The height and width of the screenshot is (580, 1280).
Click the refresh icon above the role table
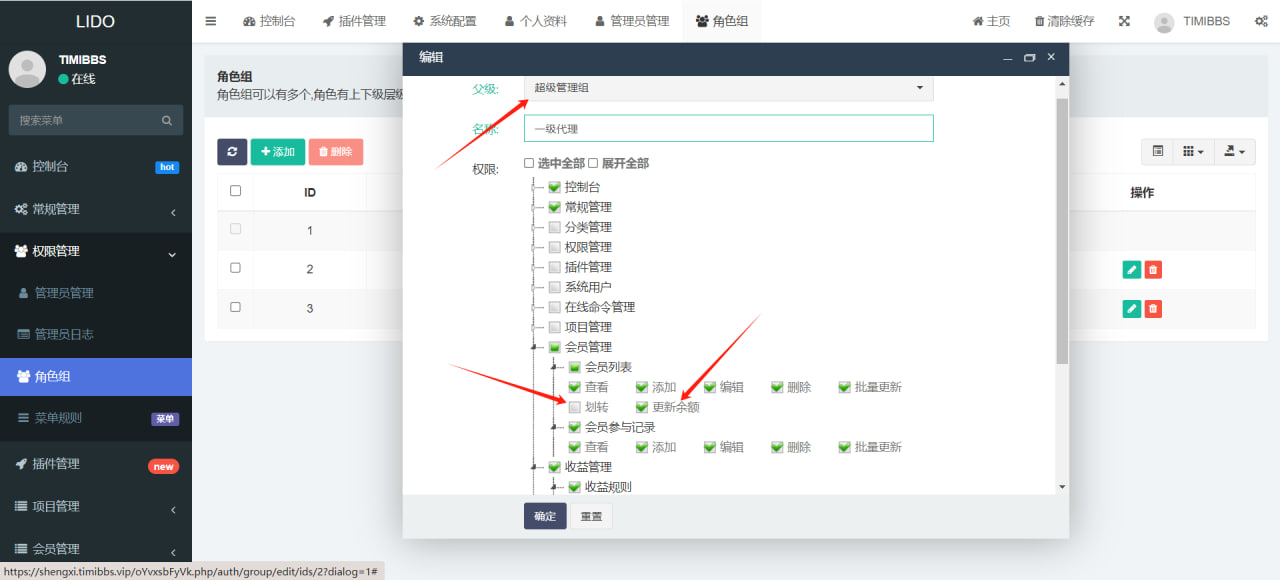coord(233,151)
